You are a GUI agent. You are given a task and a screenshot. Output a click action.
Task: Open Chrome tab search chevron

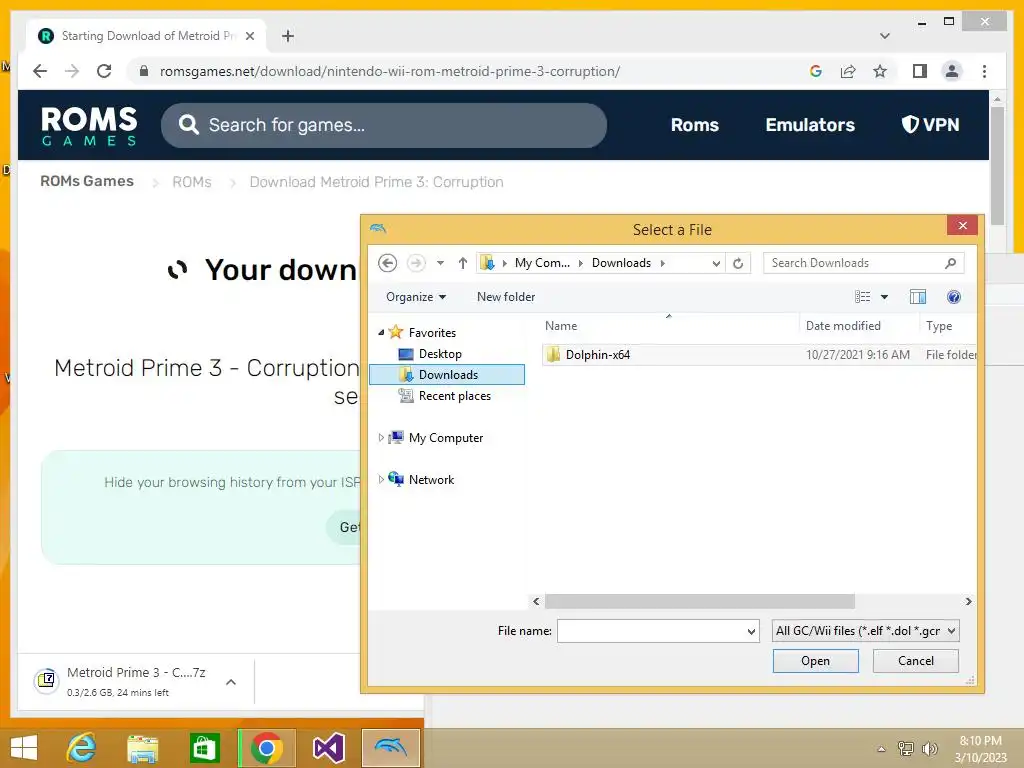(885, 36)
